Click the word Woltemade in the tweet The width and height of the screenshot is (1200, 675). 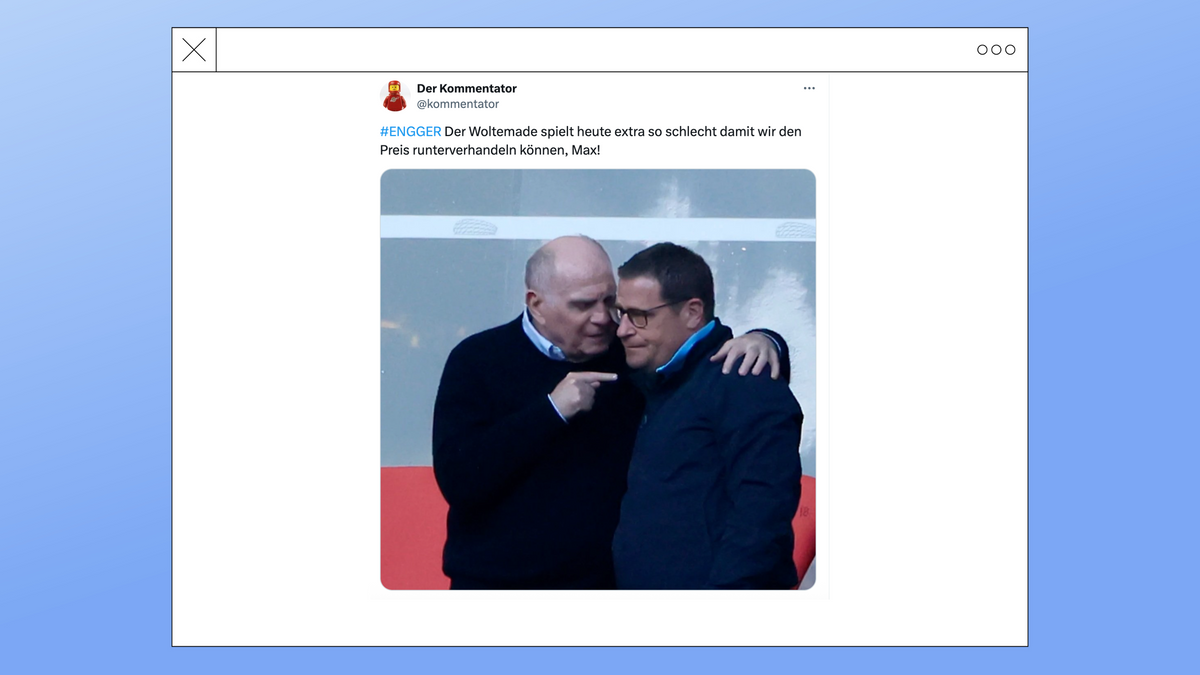[x=501, y=131]
